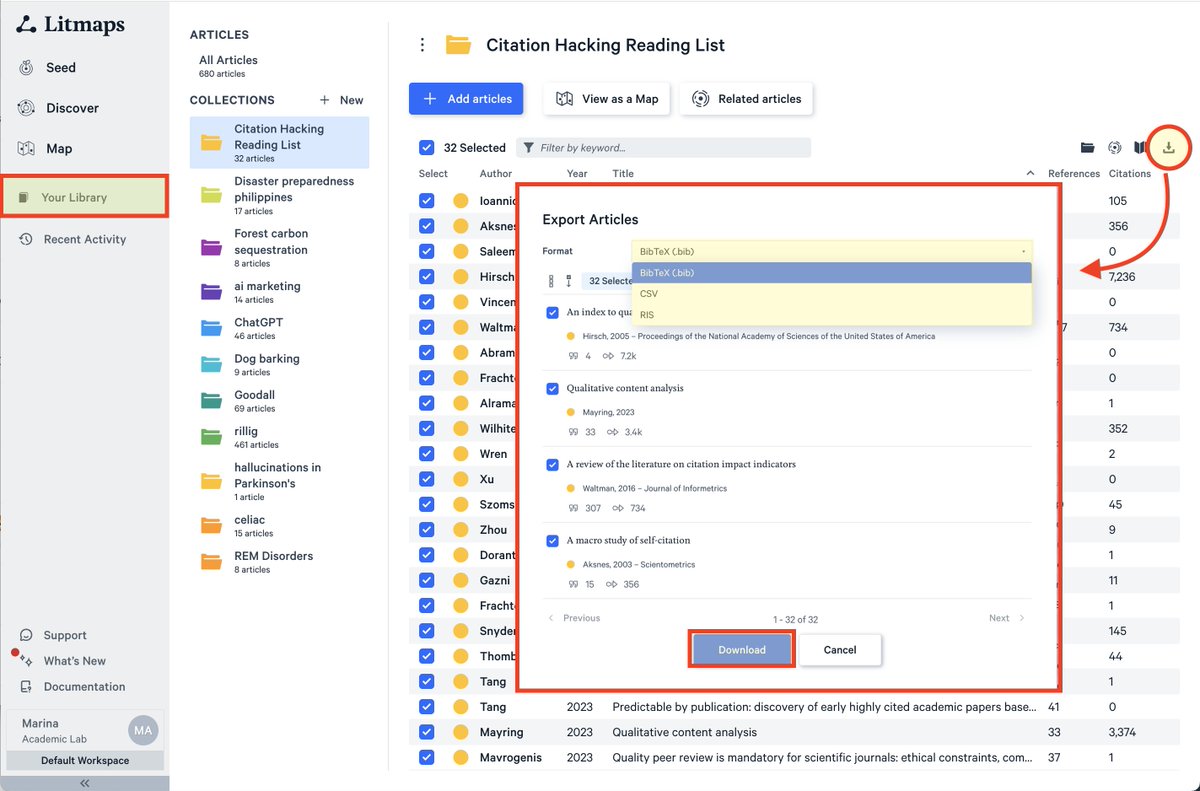The height and width of the screenshot is (791, 1200).
Task: Uncheck A macro study of self-citation
Action: (552, 541)
